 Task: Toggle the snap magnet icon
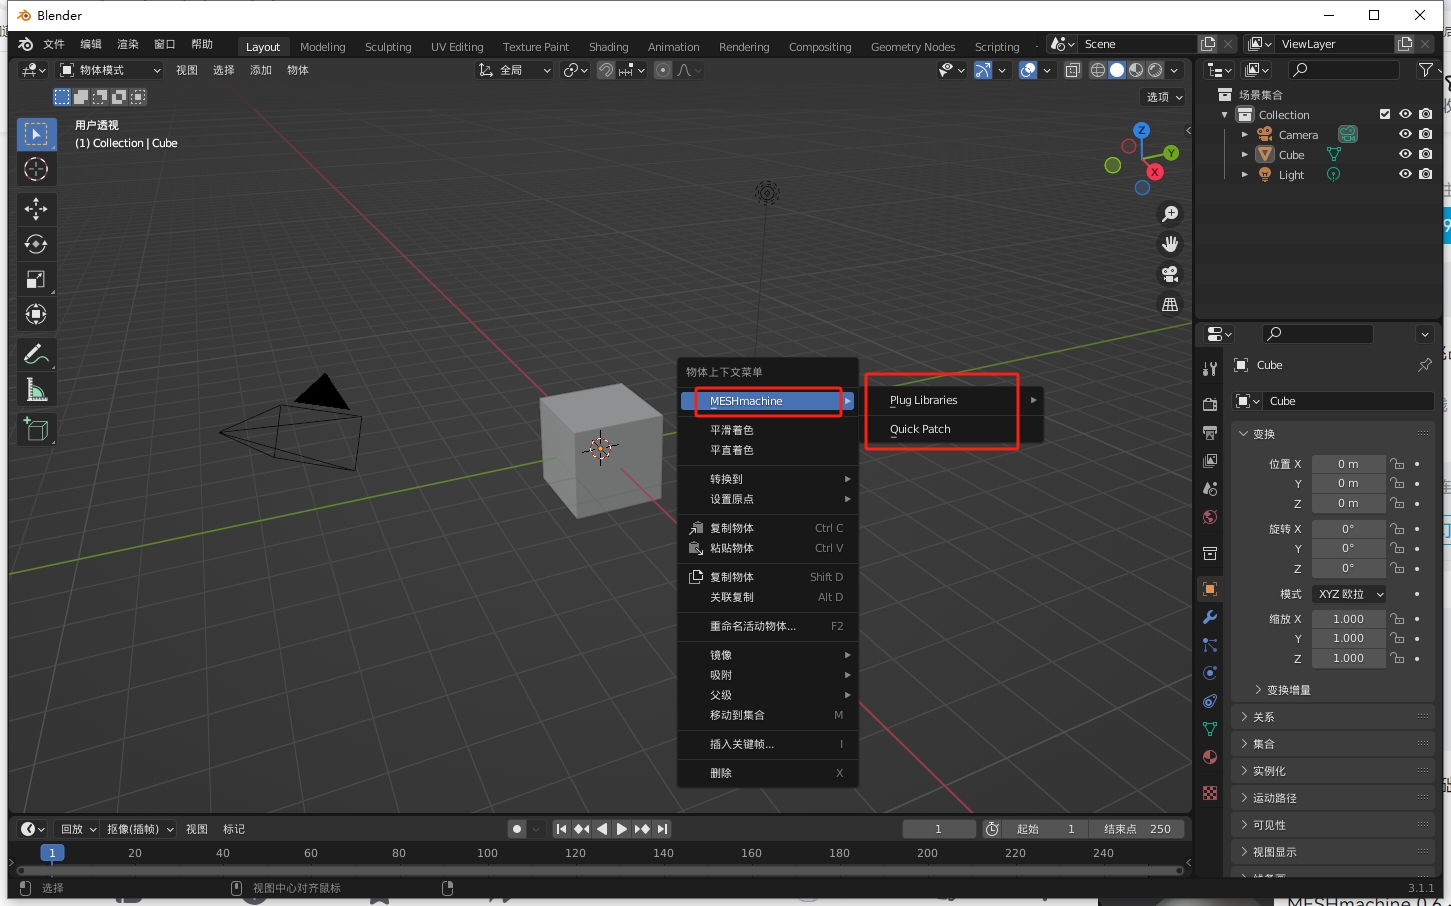coord(606,70)
